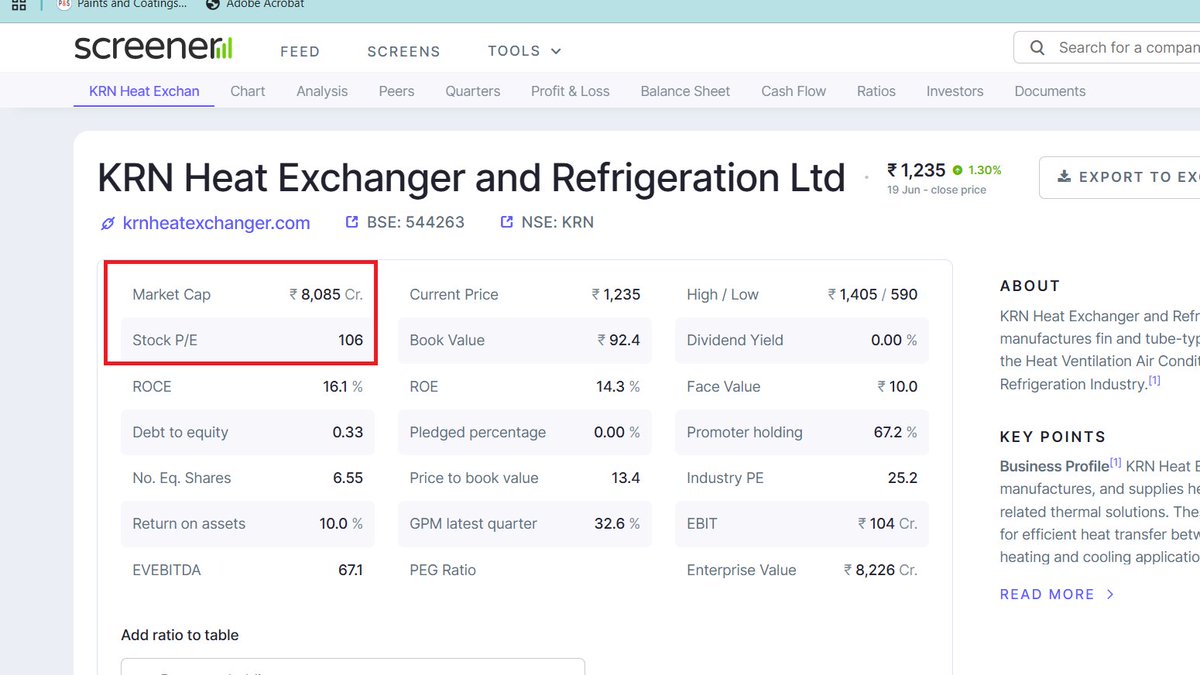Click the KEY POINTS section heading
1200x675 pixels.
(1053, 437)
